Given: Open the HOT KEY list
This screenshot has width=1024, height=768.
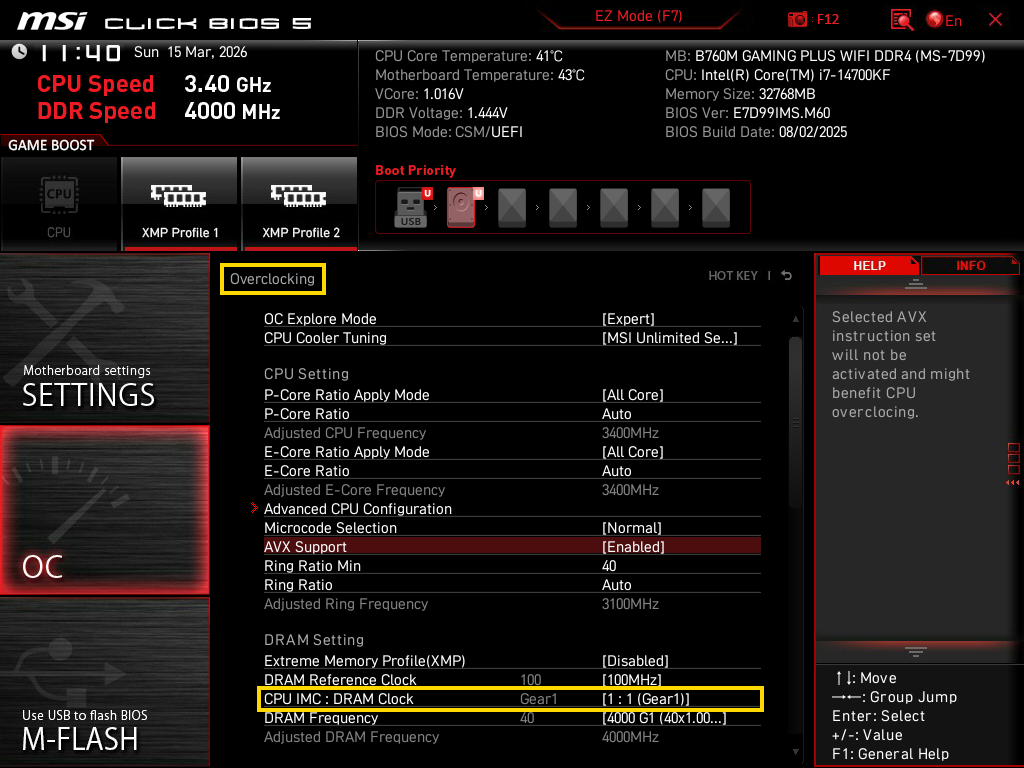Looking at the screenshot, I should coord(733,276).
